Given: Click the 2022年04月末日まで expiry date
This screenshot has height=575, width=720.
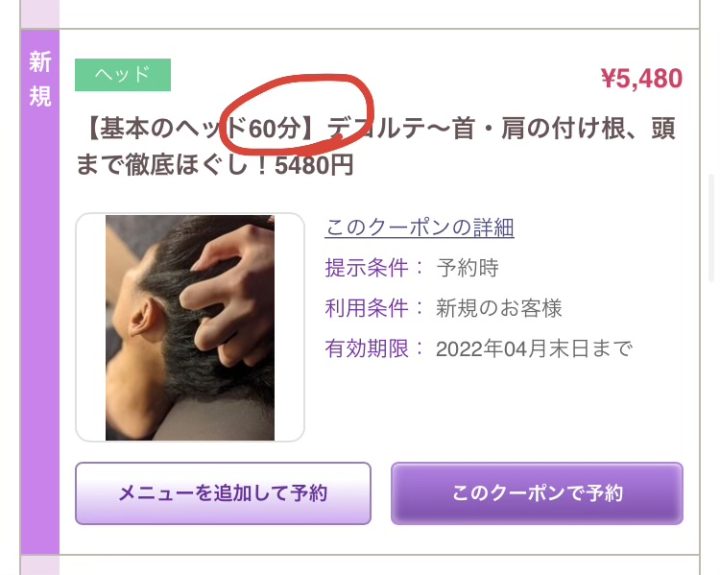Looking at the screenshot, I should click(x=534, y=349).
